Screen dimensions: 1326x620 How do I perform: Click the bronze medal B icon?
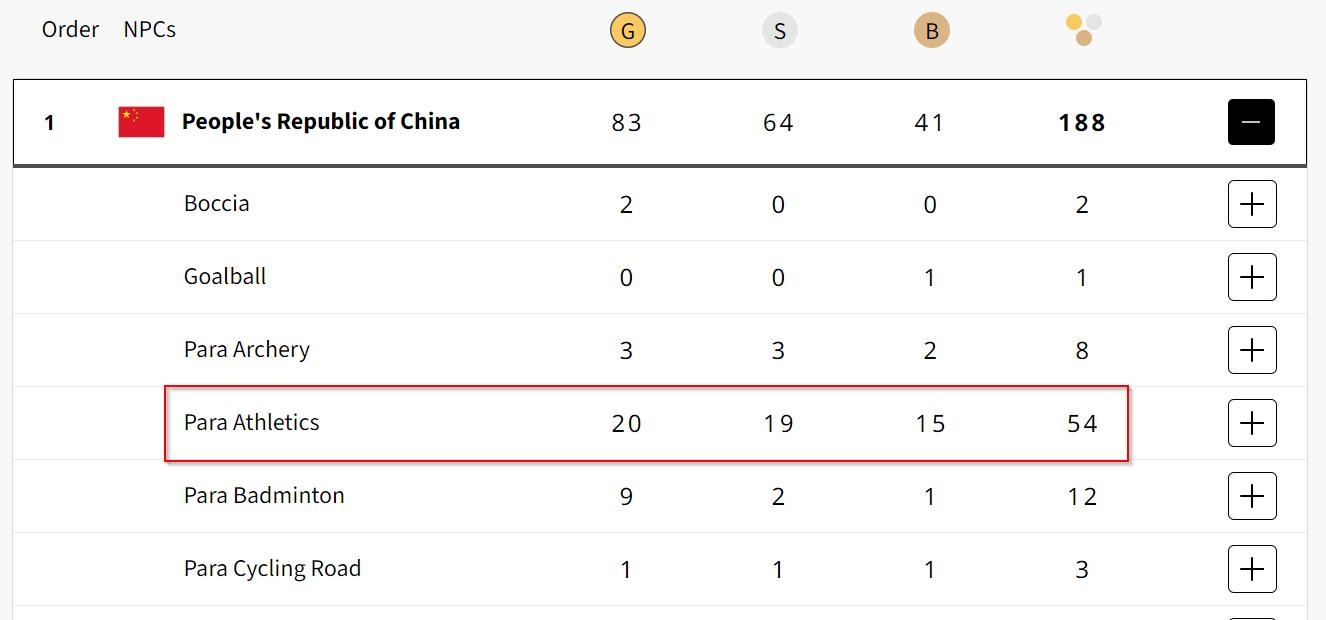coord(931,31)
